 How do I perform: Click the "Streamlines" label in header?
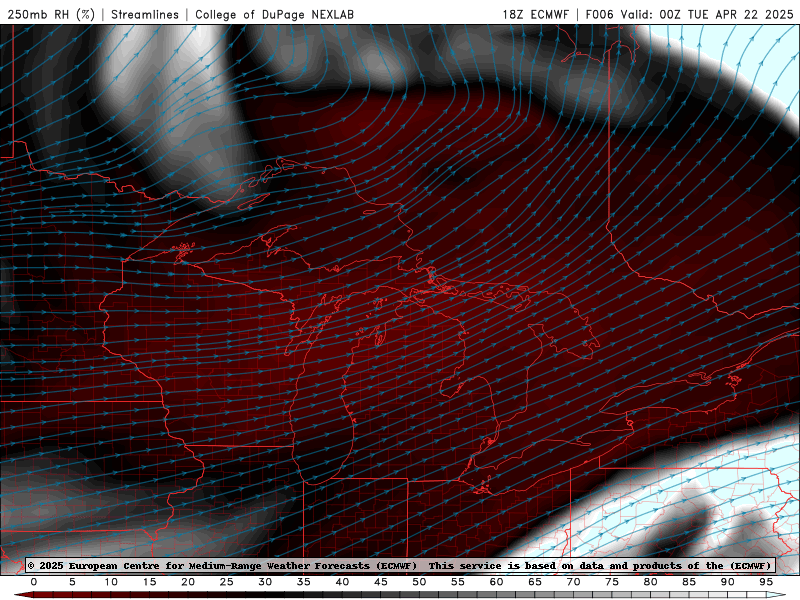pyautogui.click(x=145, y=14)
